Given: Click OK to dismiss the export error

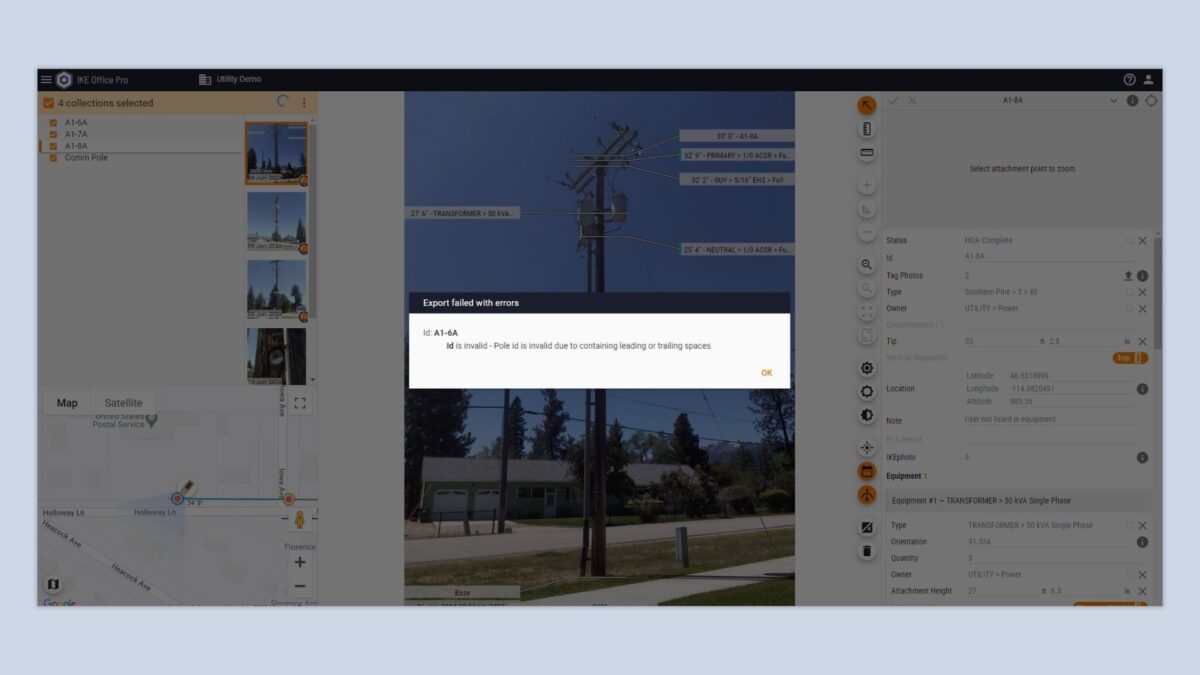Looking at the screenshot, I should click(x=766, y=373).
